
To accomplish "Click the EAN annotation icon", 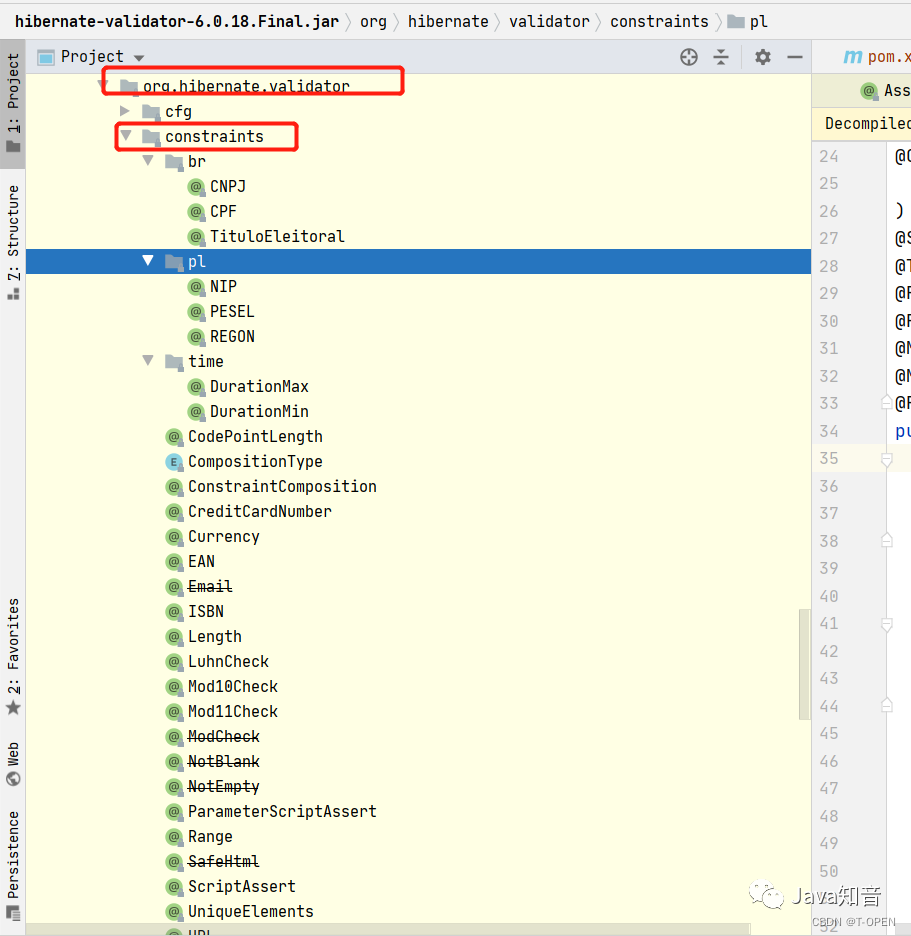I will pos(174,562).
